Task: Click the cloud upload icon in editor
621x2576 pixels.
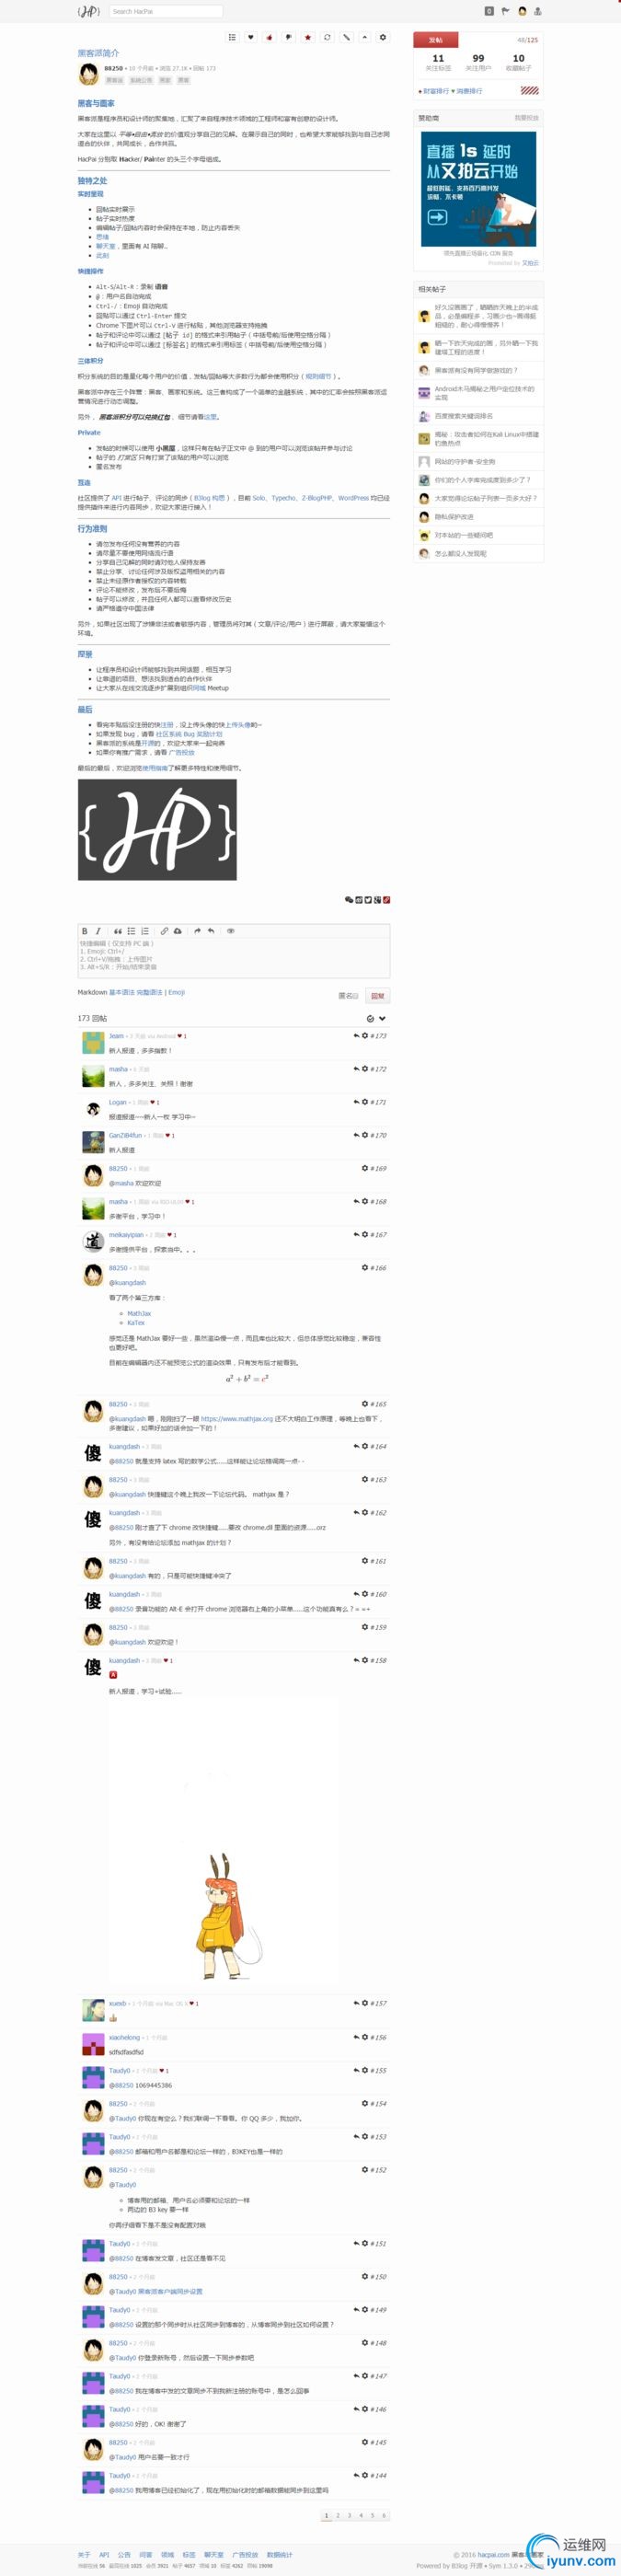Action: click(x=178, y=931)
